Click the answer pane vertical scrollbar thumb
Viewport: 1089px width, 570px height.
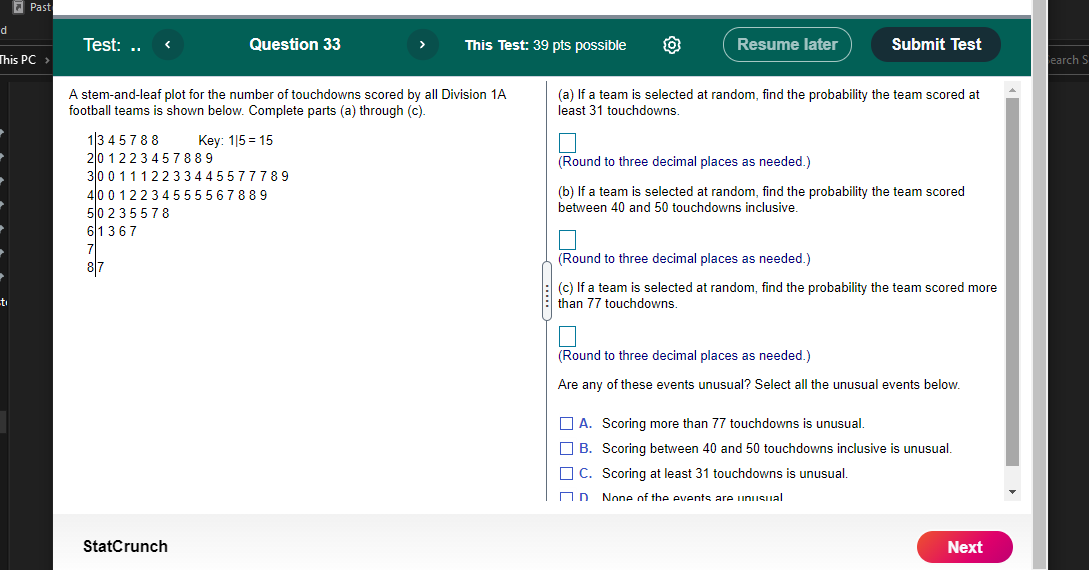(x=1013, y=282)
